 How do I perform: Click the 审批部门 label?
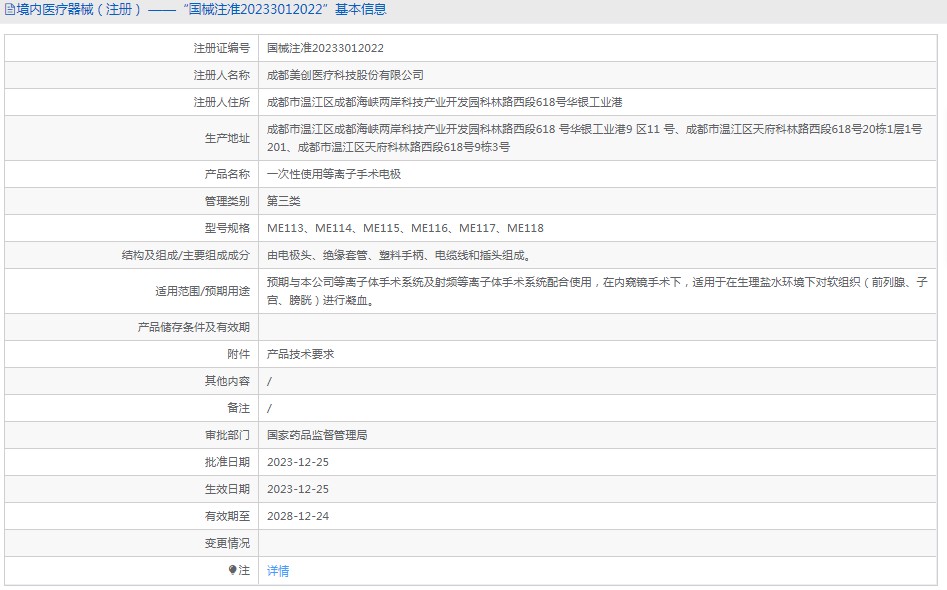click(227, 435)
